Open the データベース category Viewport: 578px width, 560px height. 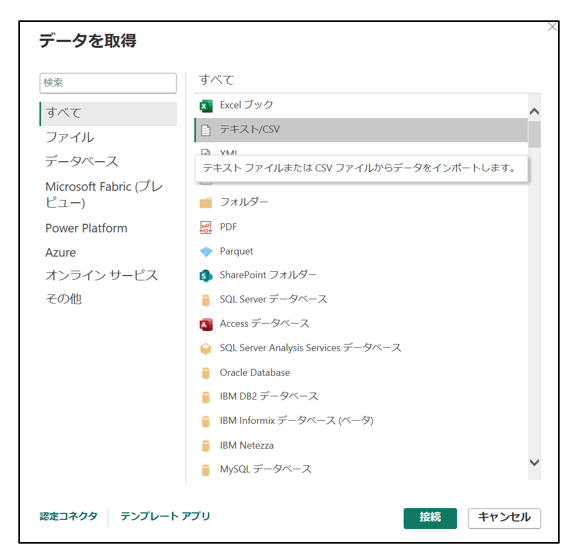pyautogui.click(x=81, y=161)
